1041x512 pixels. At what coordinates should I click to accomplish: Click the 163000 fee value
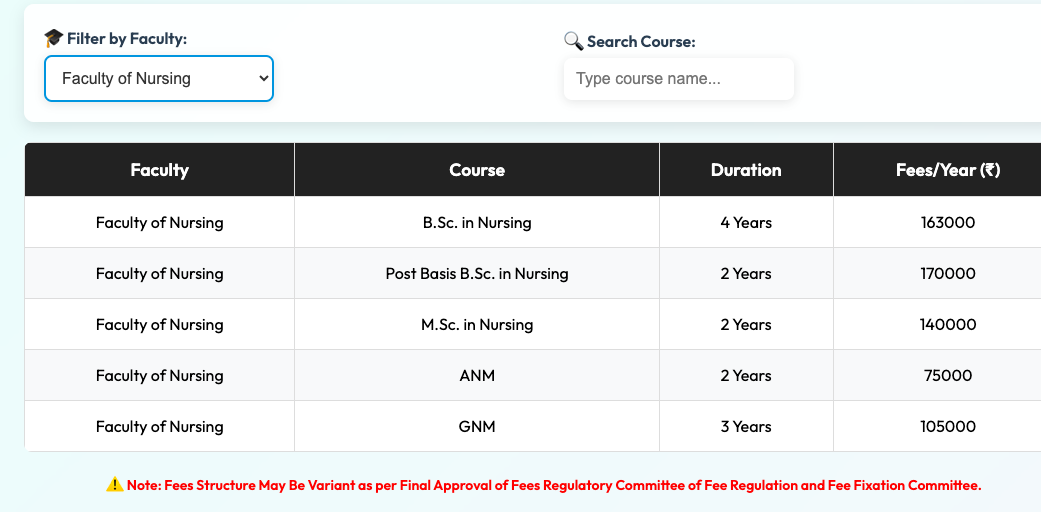tap(947, 223)
